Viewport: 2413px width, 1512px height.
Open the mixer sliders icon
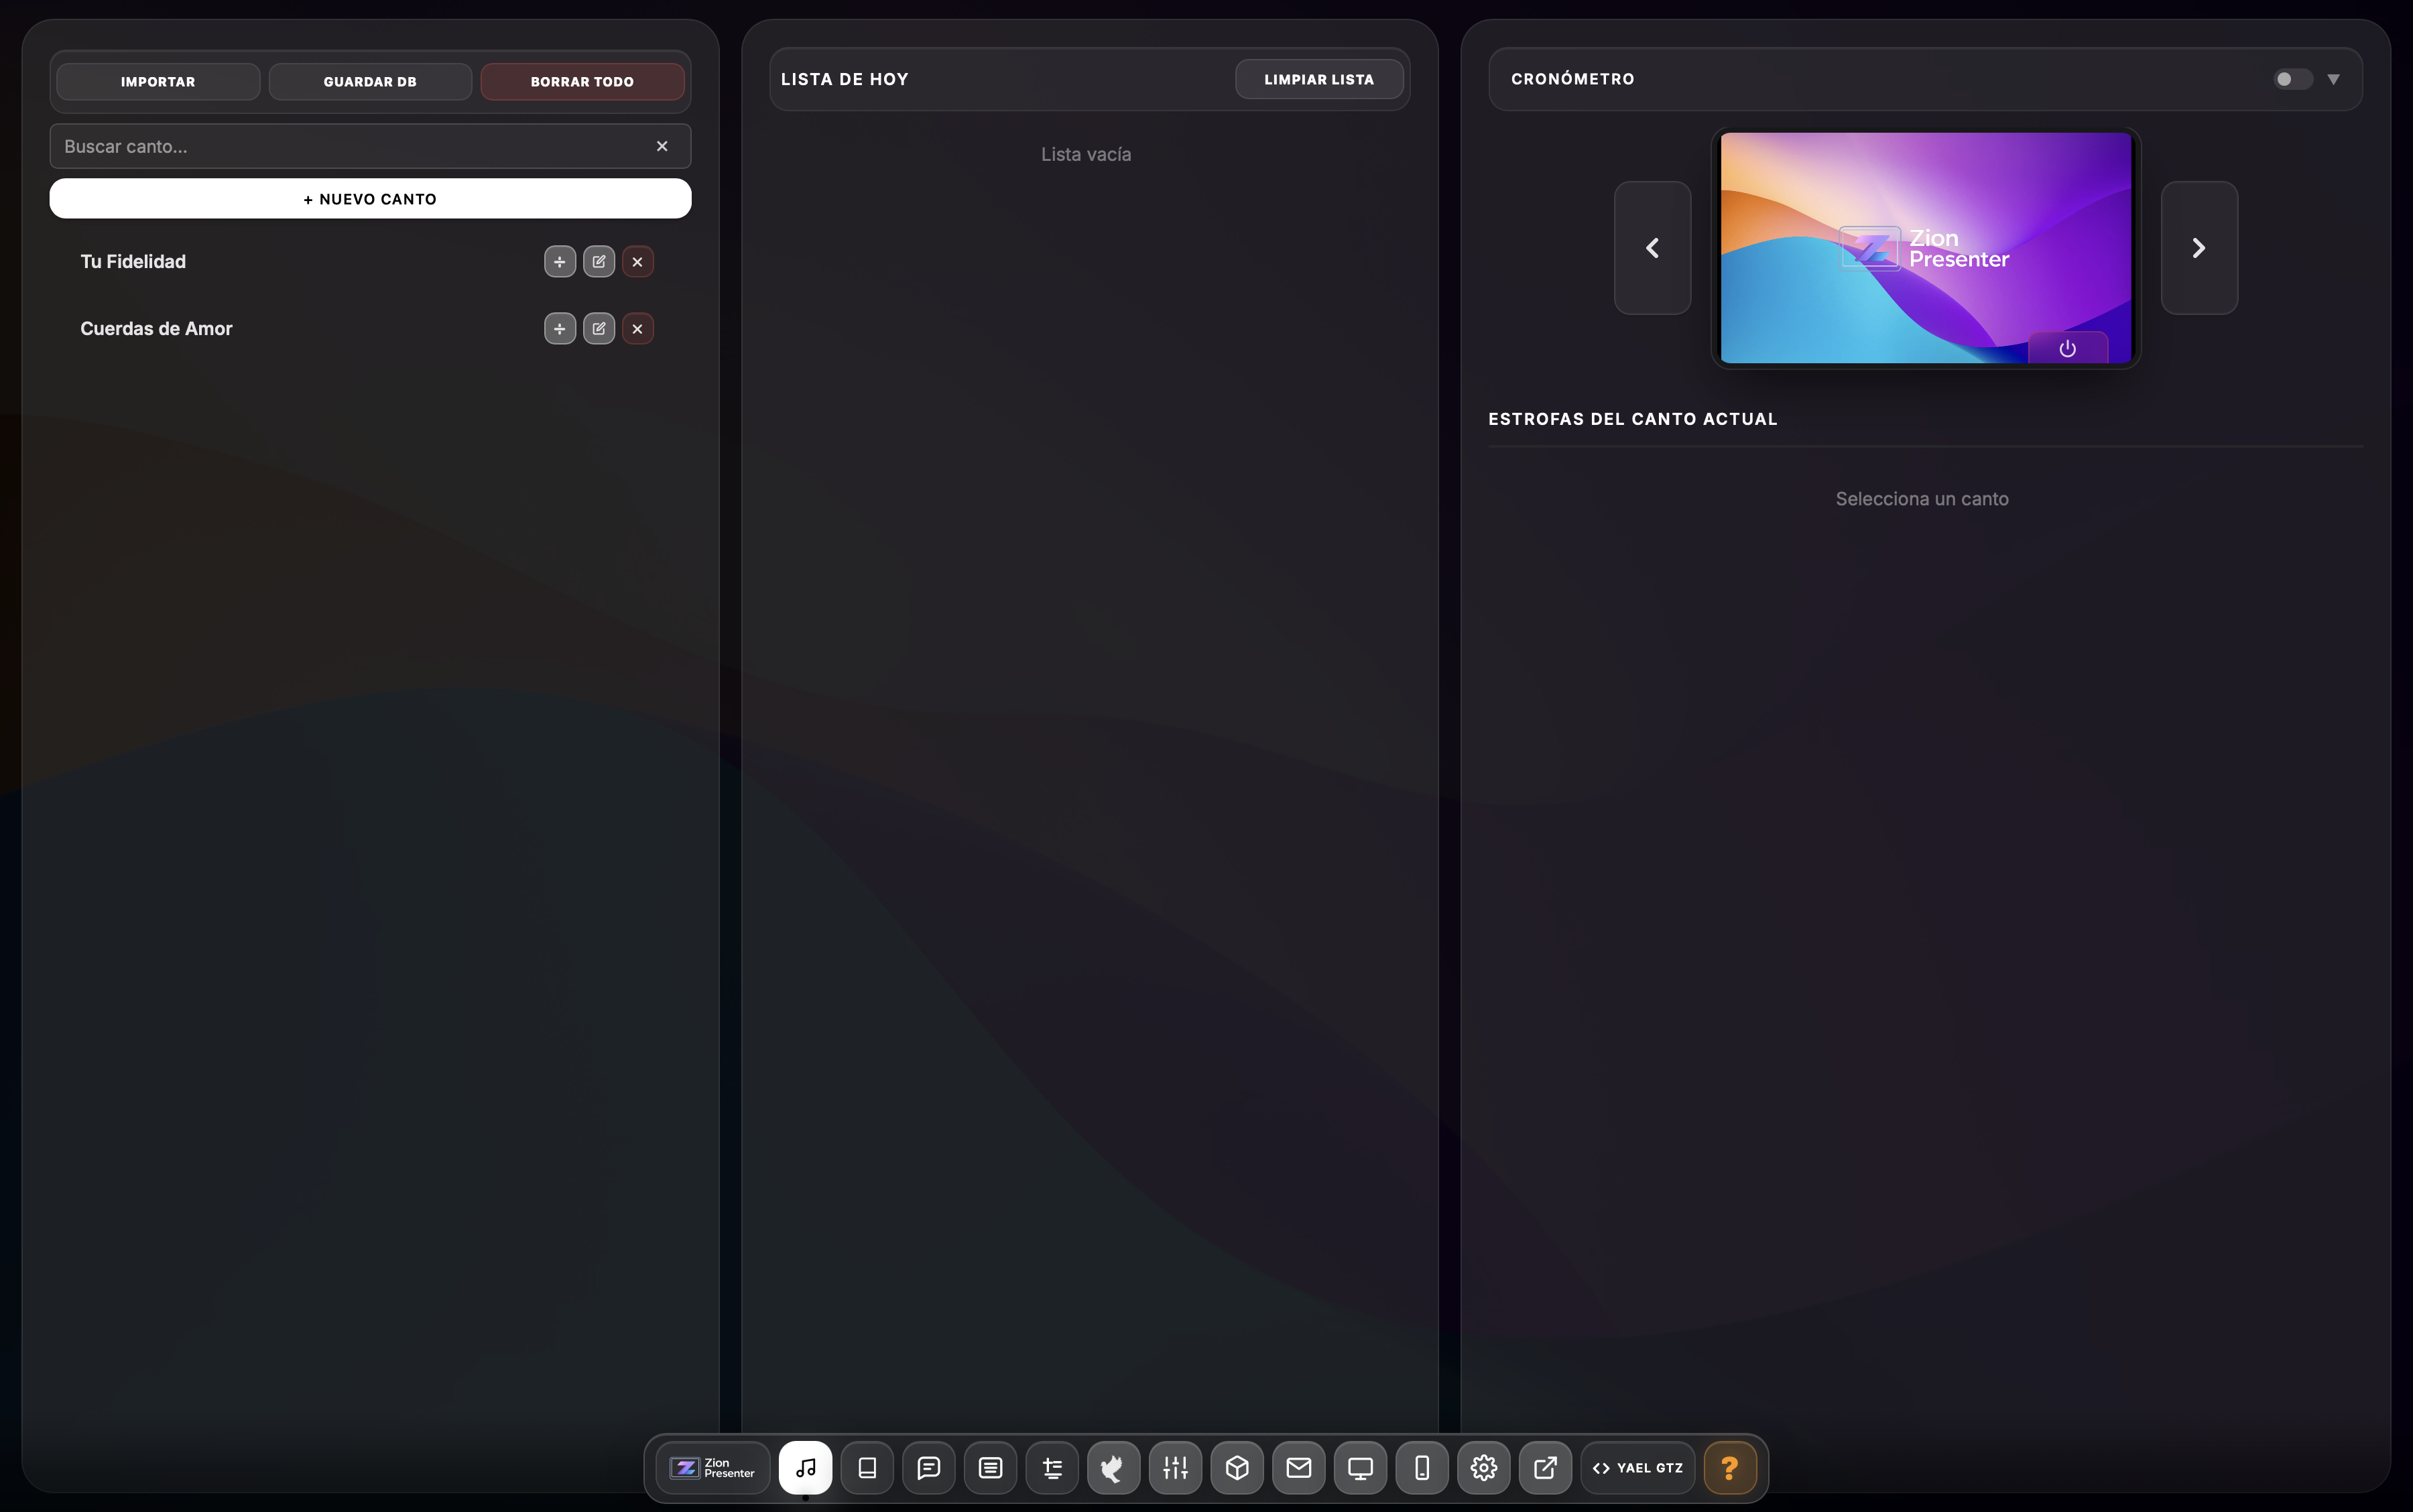(1175, 1467)
